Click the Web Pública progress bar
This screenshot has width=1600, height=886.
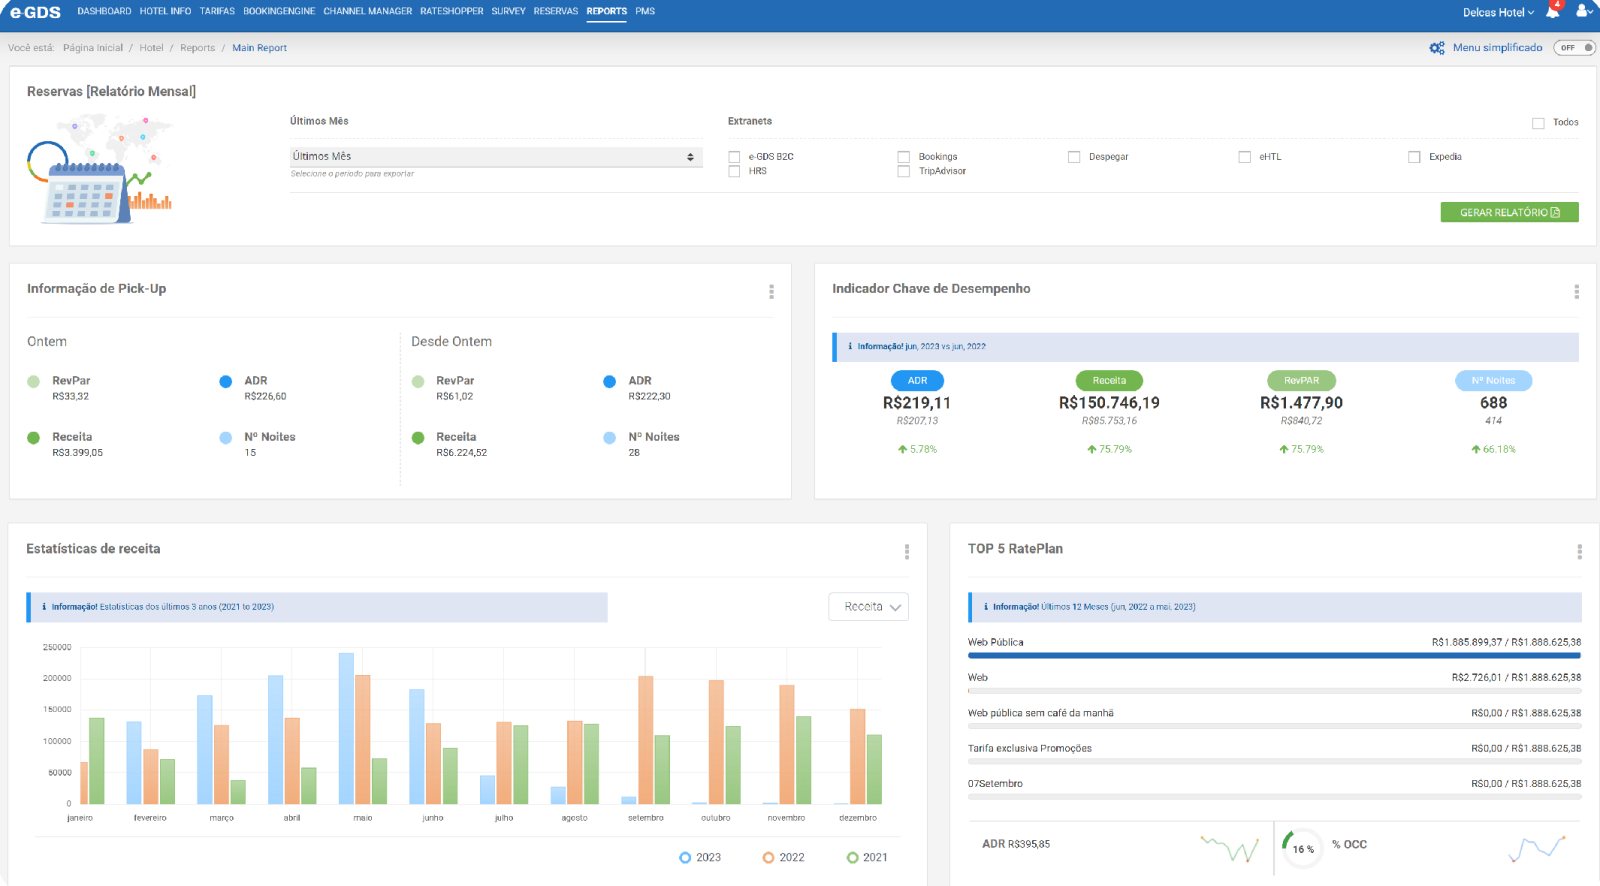click(1274, 656)
